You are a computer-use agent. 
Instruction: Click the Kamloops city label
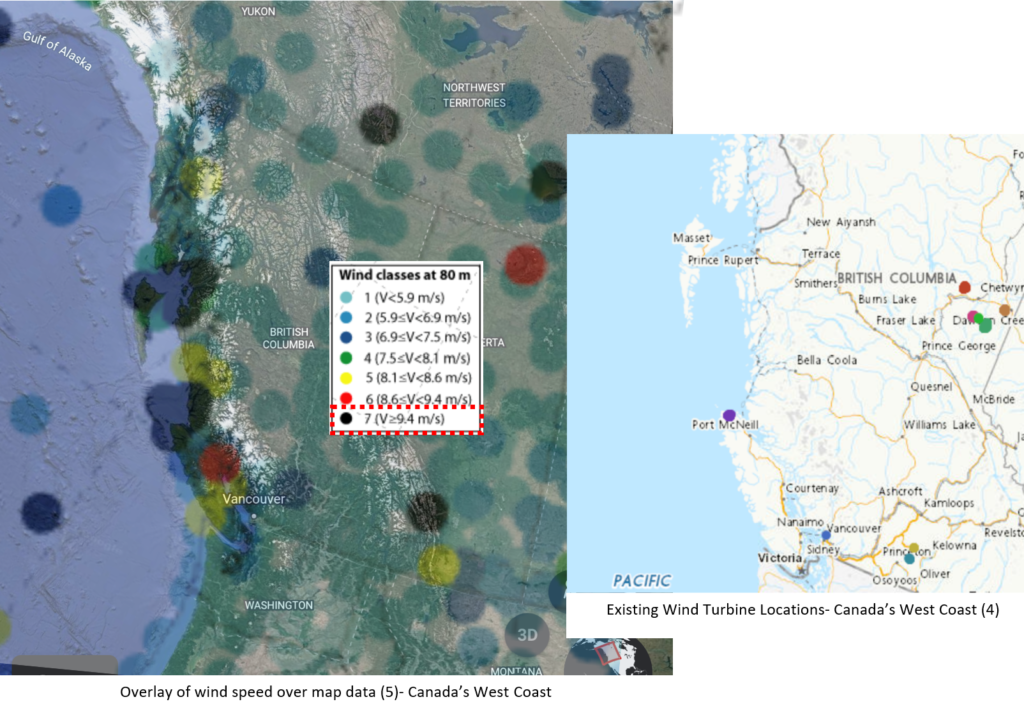click(948, 502)
